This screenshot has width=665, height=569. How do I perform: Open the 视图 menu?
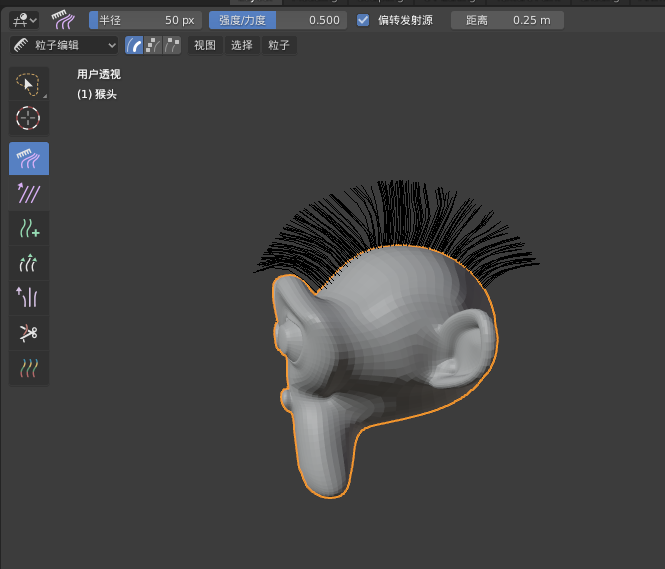point(205,45)
